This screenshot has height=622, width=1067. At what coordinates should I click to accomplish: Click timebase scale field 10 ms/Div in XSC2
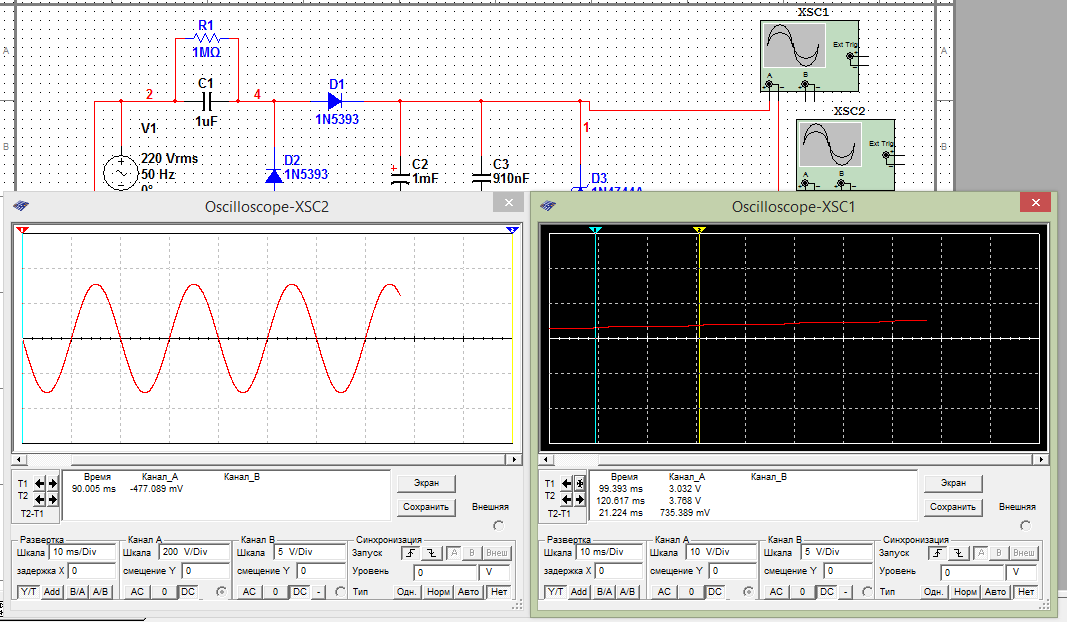point(82,552)
